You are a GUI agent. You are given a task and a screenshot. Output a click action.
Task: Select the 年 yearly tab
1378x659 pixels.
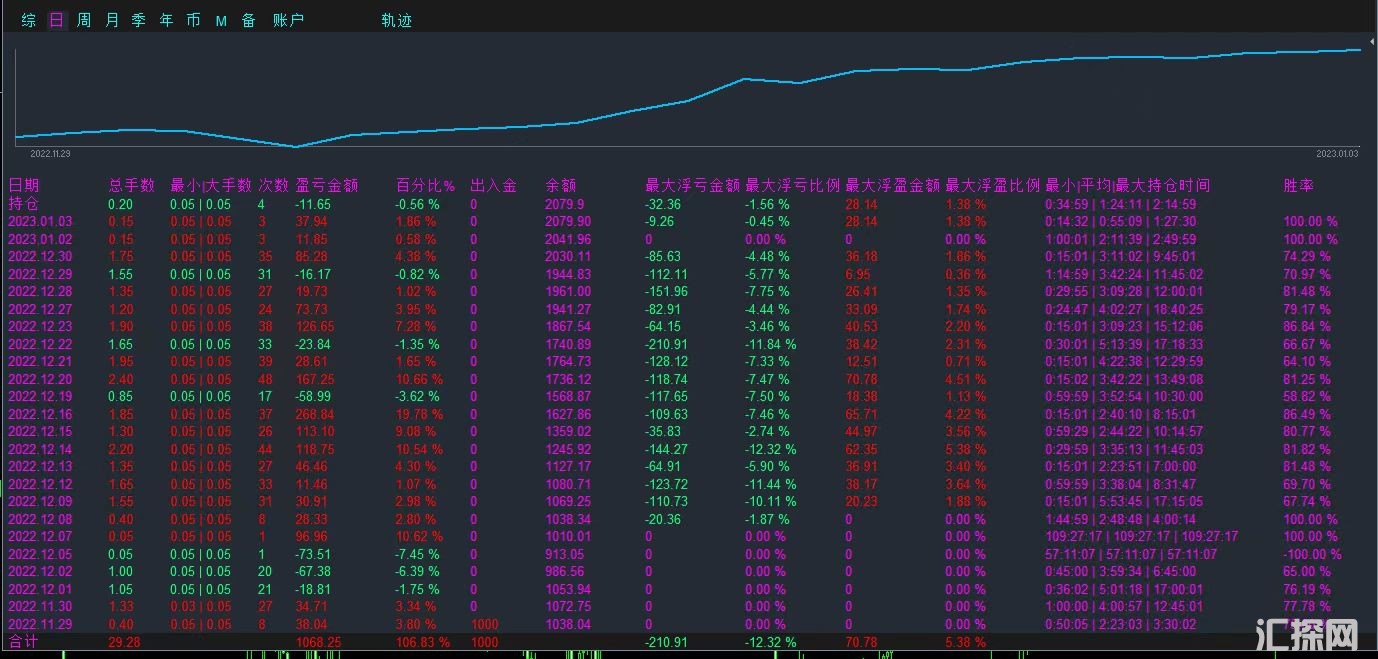tap(166, 20)
